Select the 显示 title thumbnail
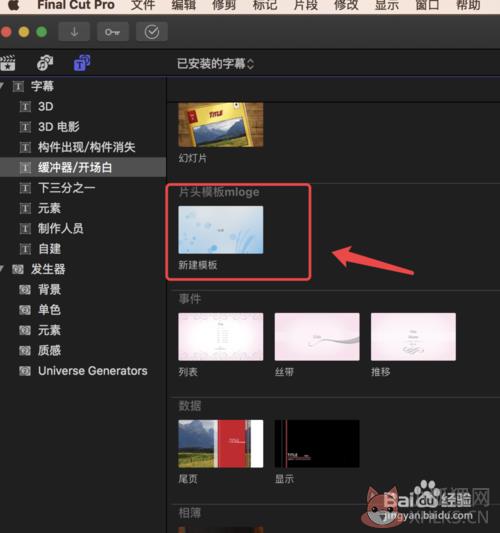 (317, 444)
